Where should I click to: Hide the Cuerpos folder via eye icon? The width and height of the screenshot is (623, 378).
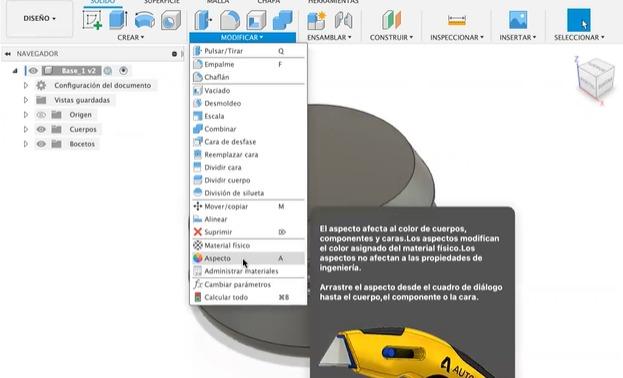tap(41, 130)
